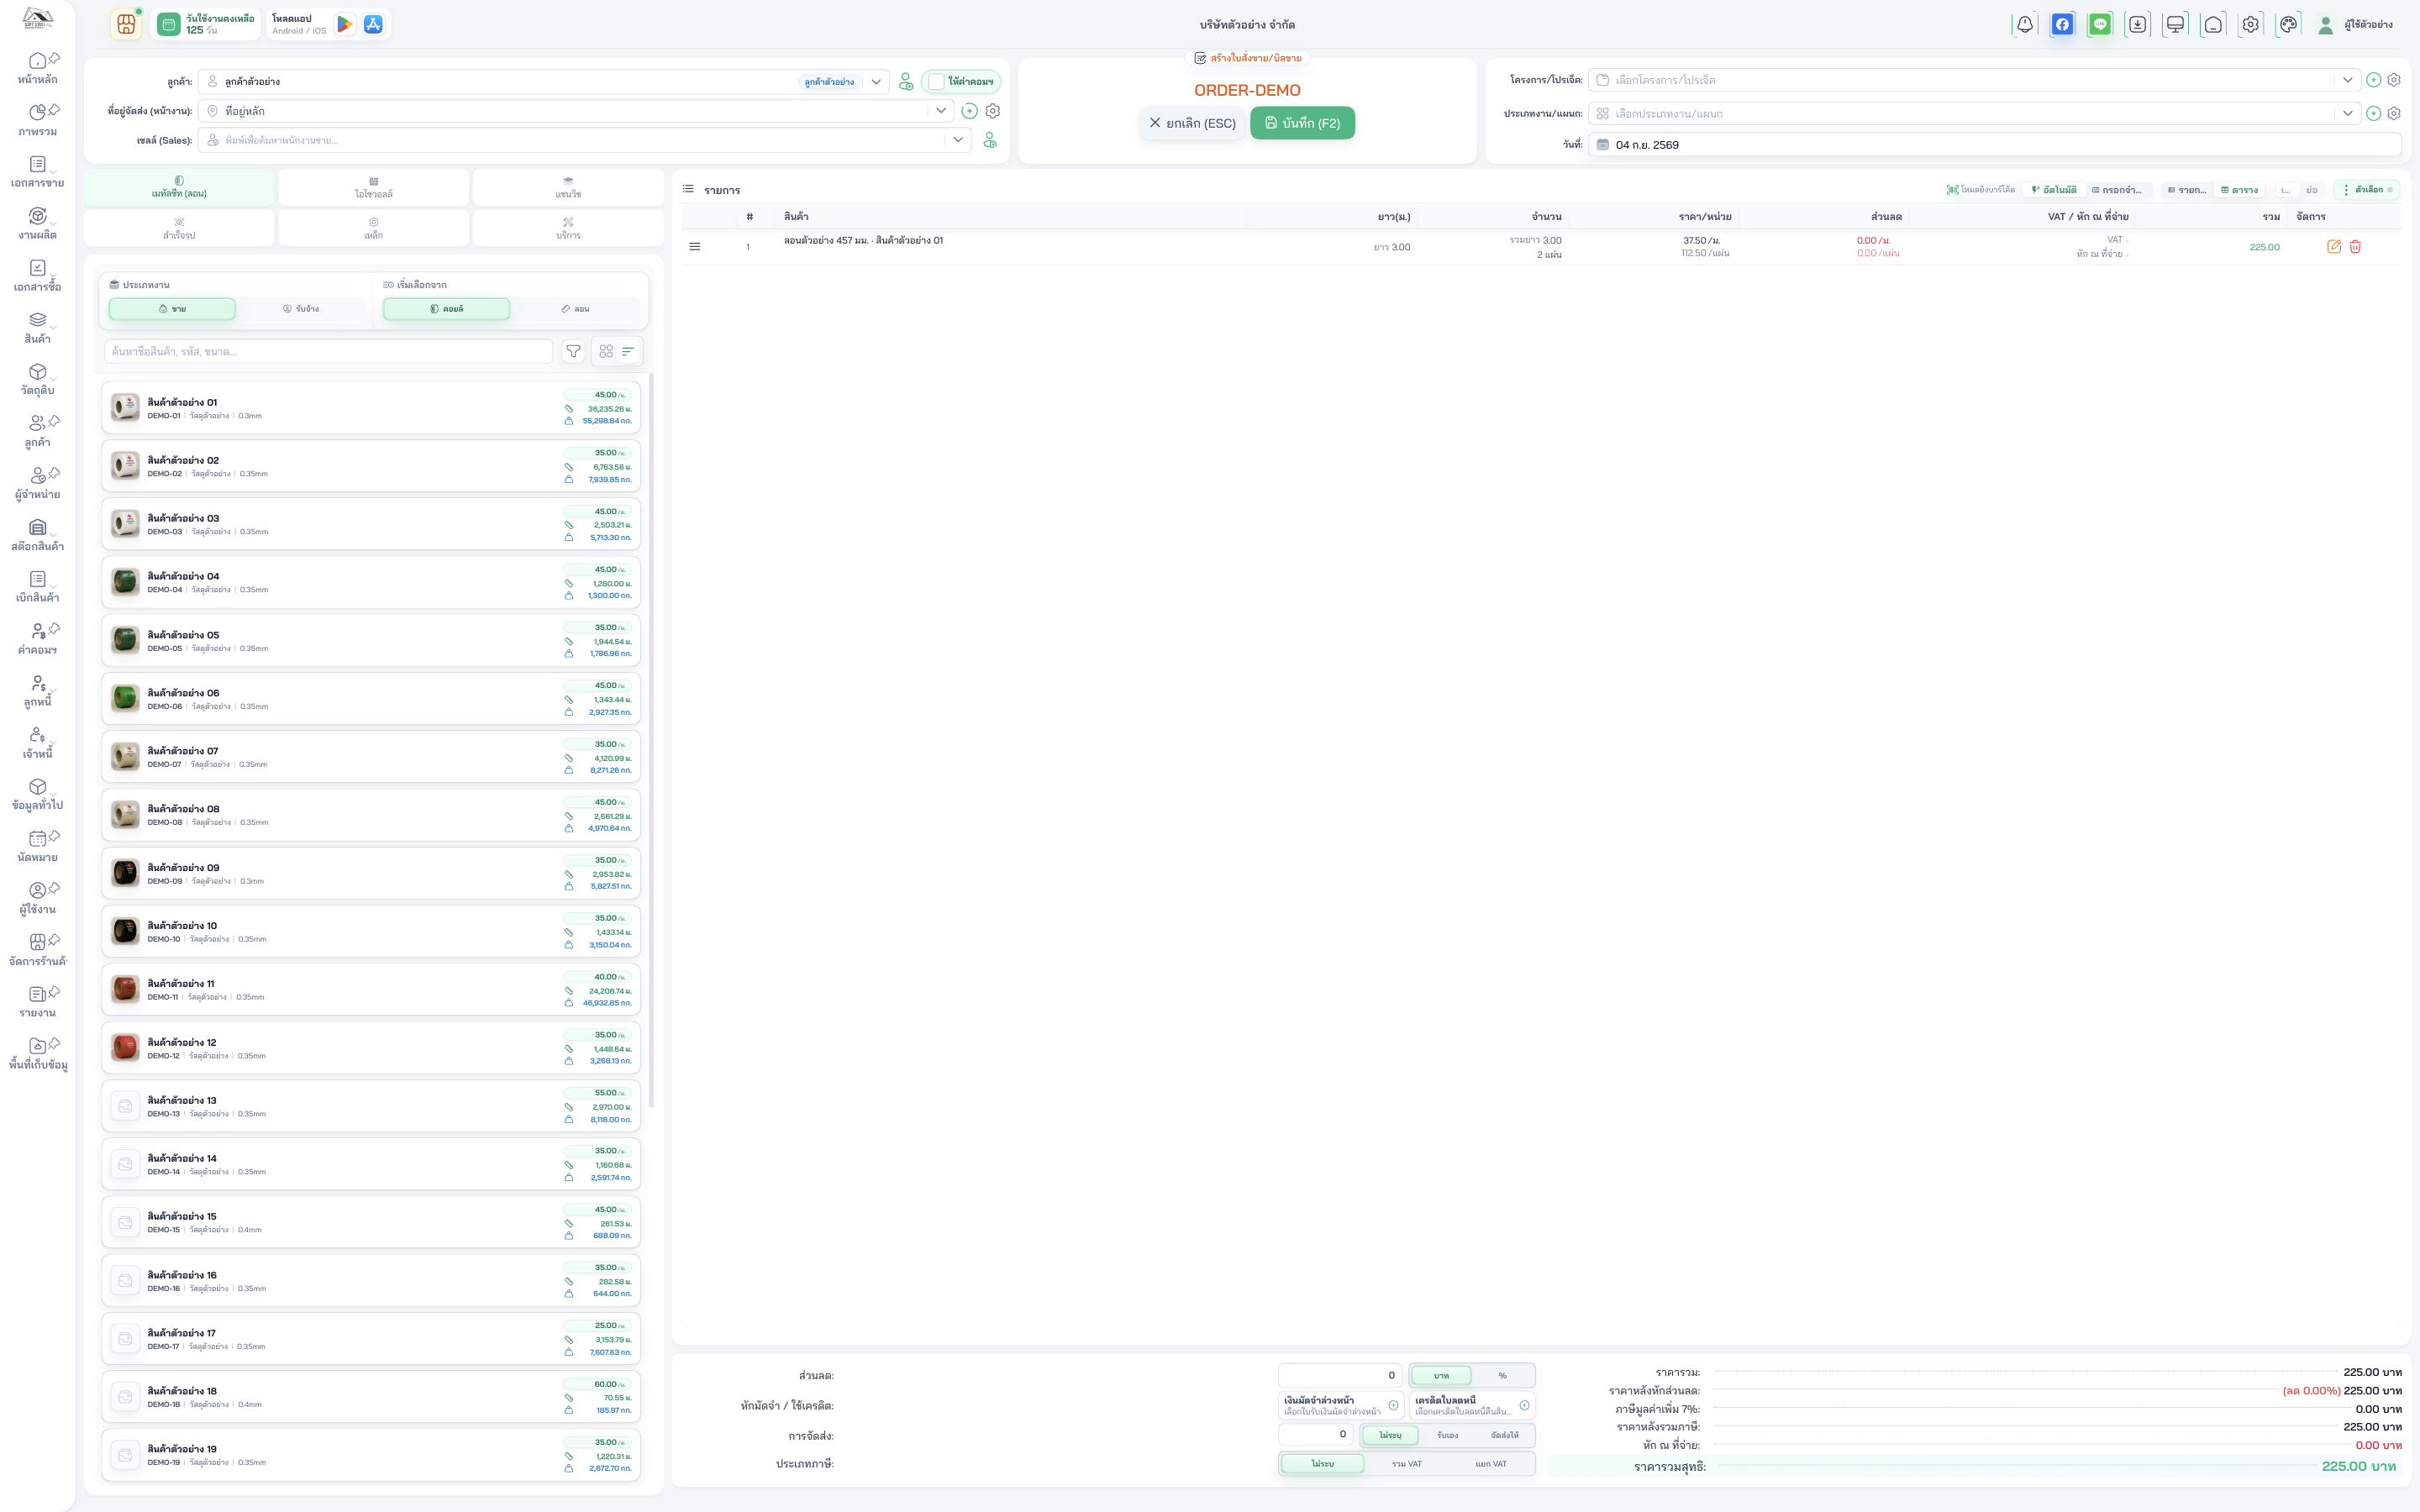This screenshot has width=2420, height=1512.
Task: Switch to เหล็ก product tab
Action: tap(373, 228)
